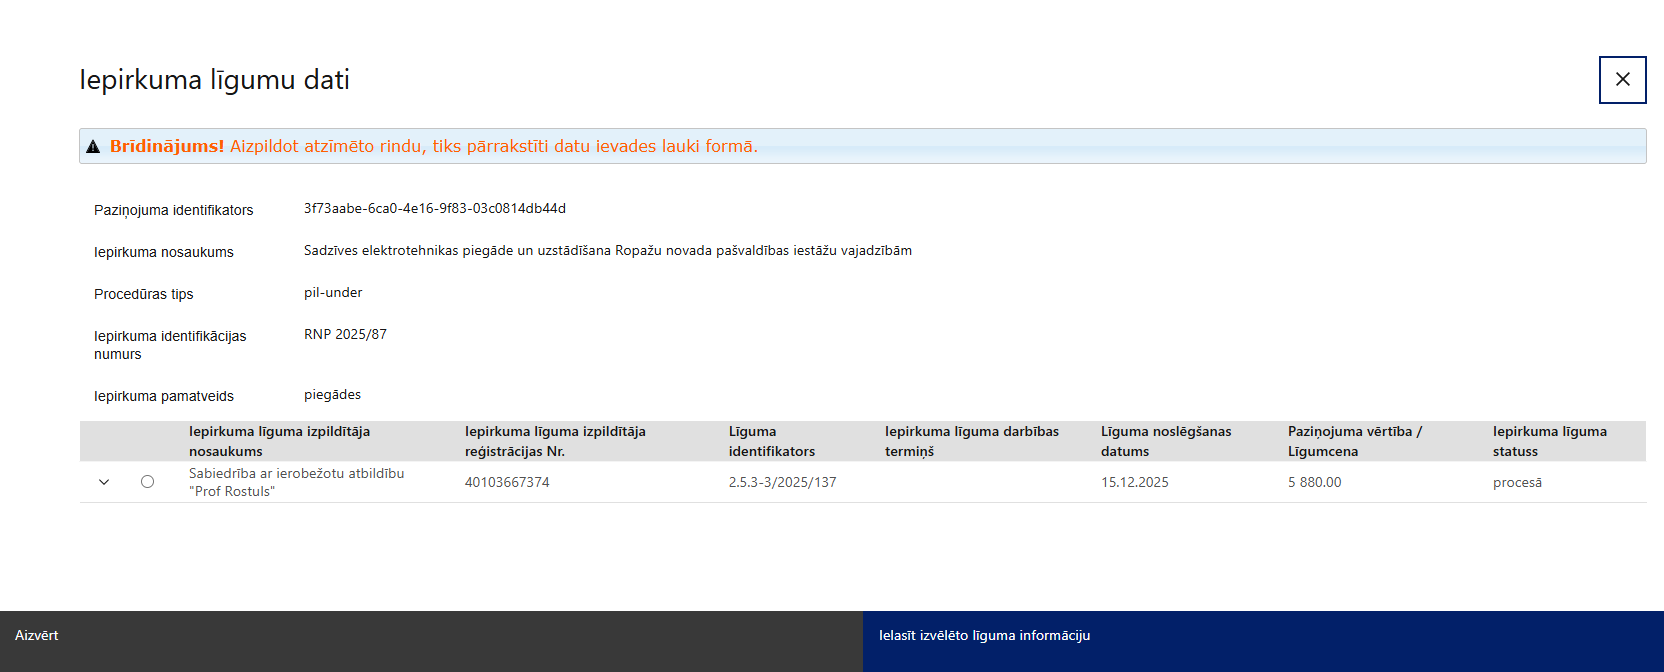Click the izpildītāja reģistrācijas Nr. column header
The image size is (1664, 672).
click(554, 441)
